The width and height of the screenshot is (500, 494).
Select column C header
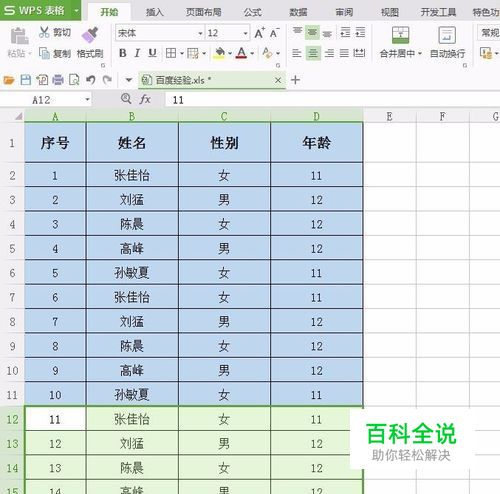(224, 116)
